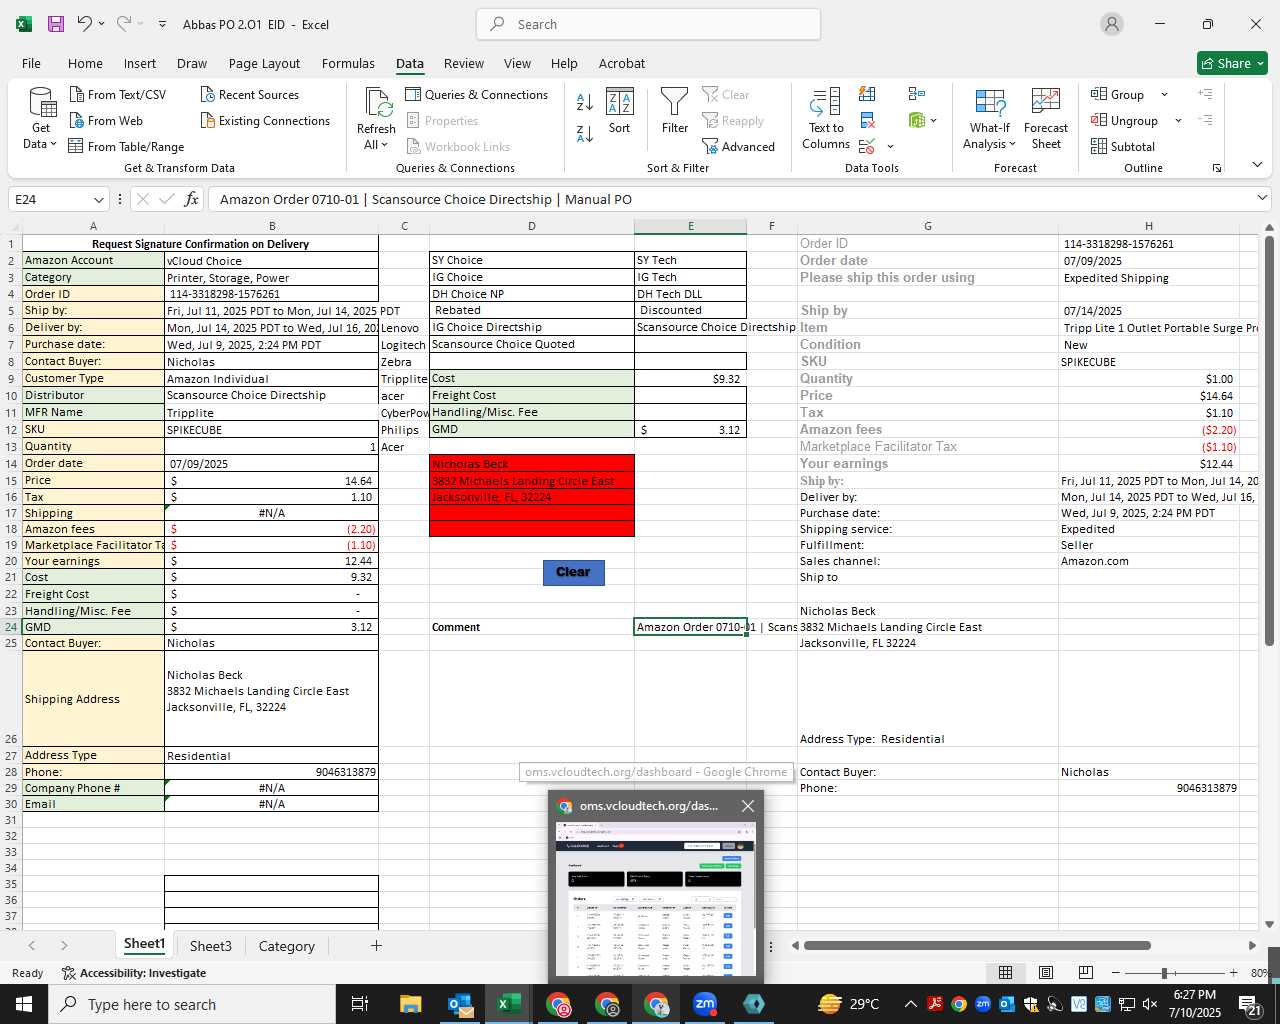Switch to Page Break Preview
1280x1024 pixels.
tap(1085, 972)
